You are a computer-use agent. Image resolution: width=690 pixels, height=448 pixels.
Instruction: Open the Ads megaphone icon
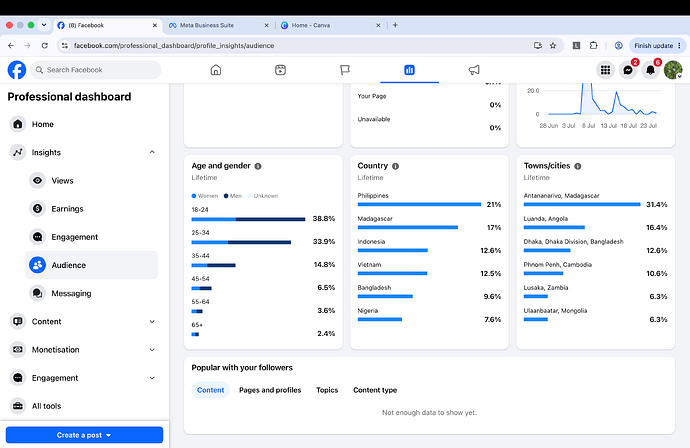coord(474,70)
